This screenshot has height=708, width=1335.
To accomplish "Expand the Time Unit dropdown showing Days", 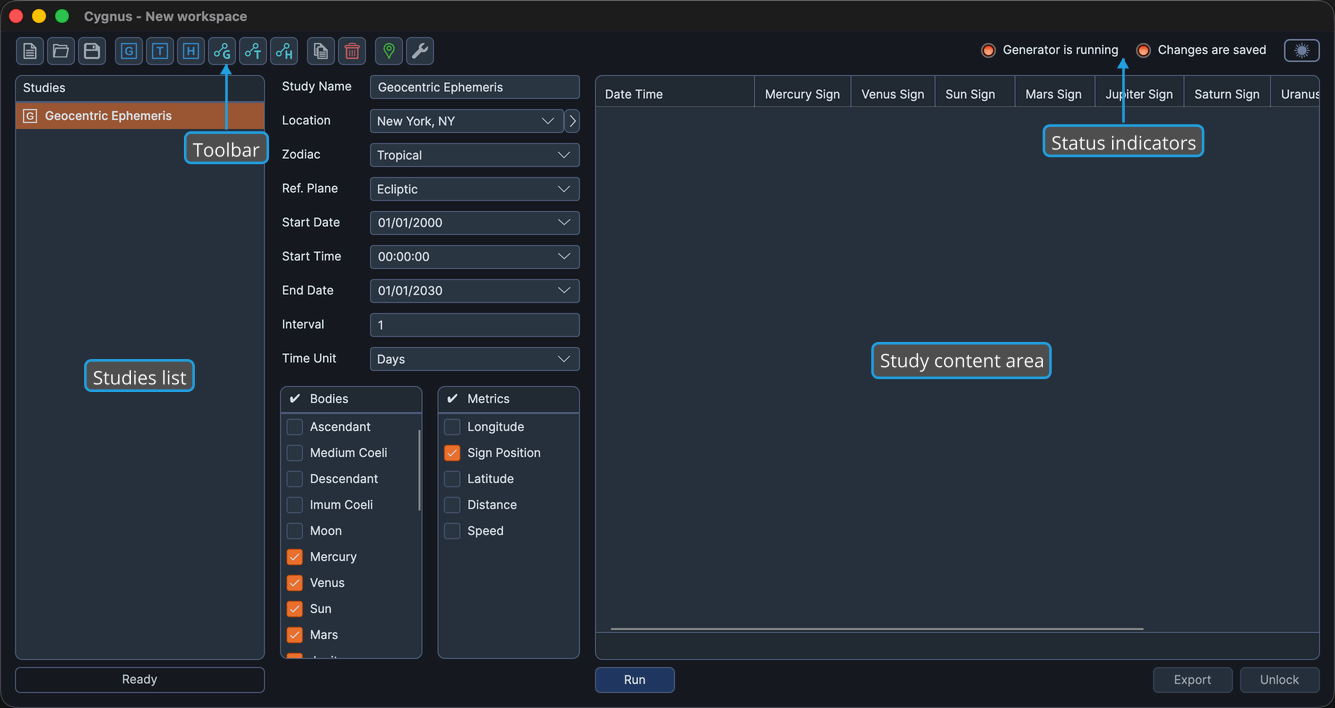I will coord(475,359).
